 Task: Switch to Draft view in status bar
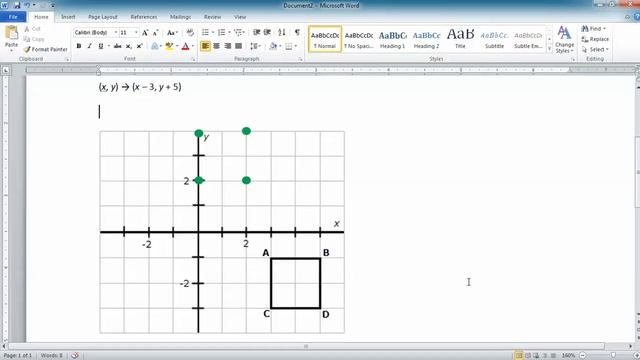click(x=553, y=356)
